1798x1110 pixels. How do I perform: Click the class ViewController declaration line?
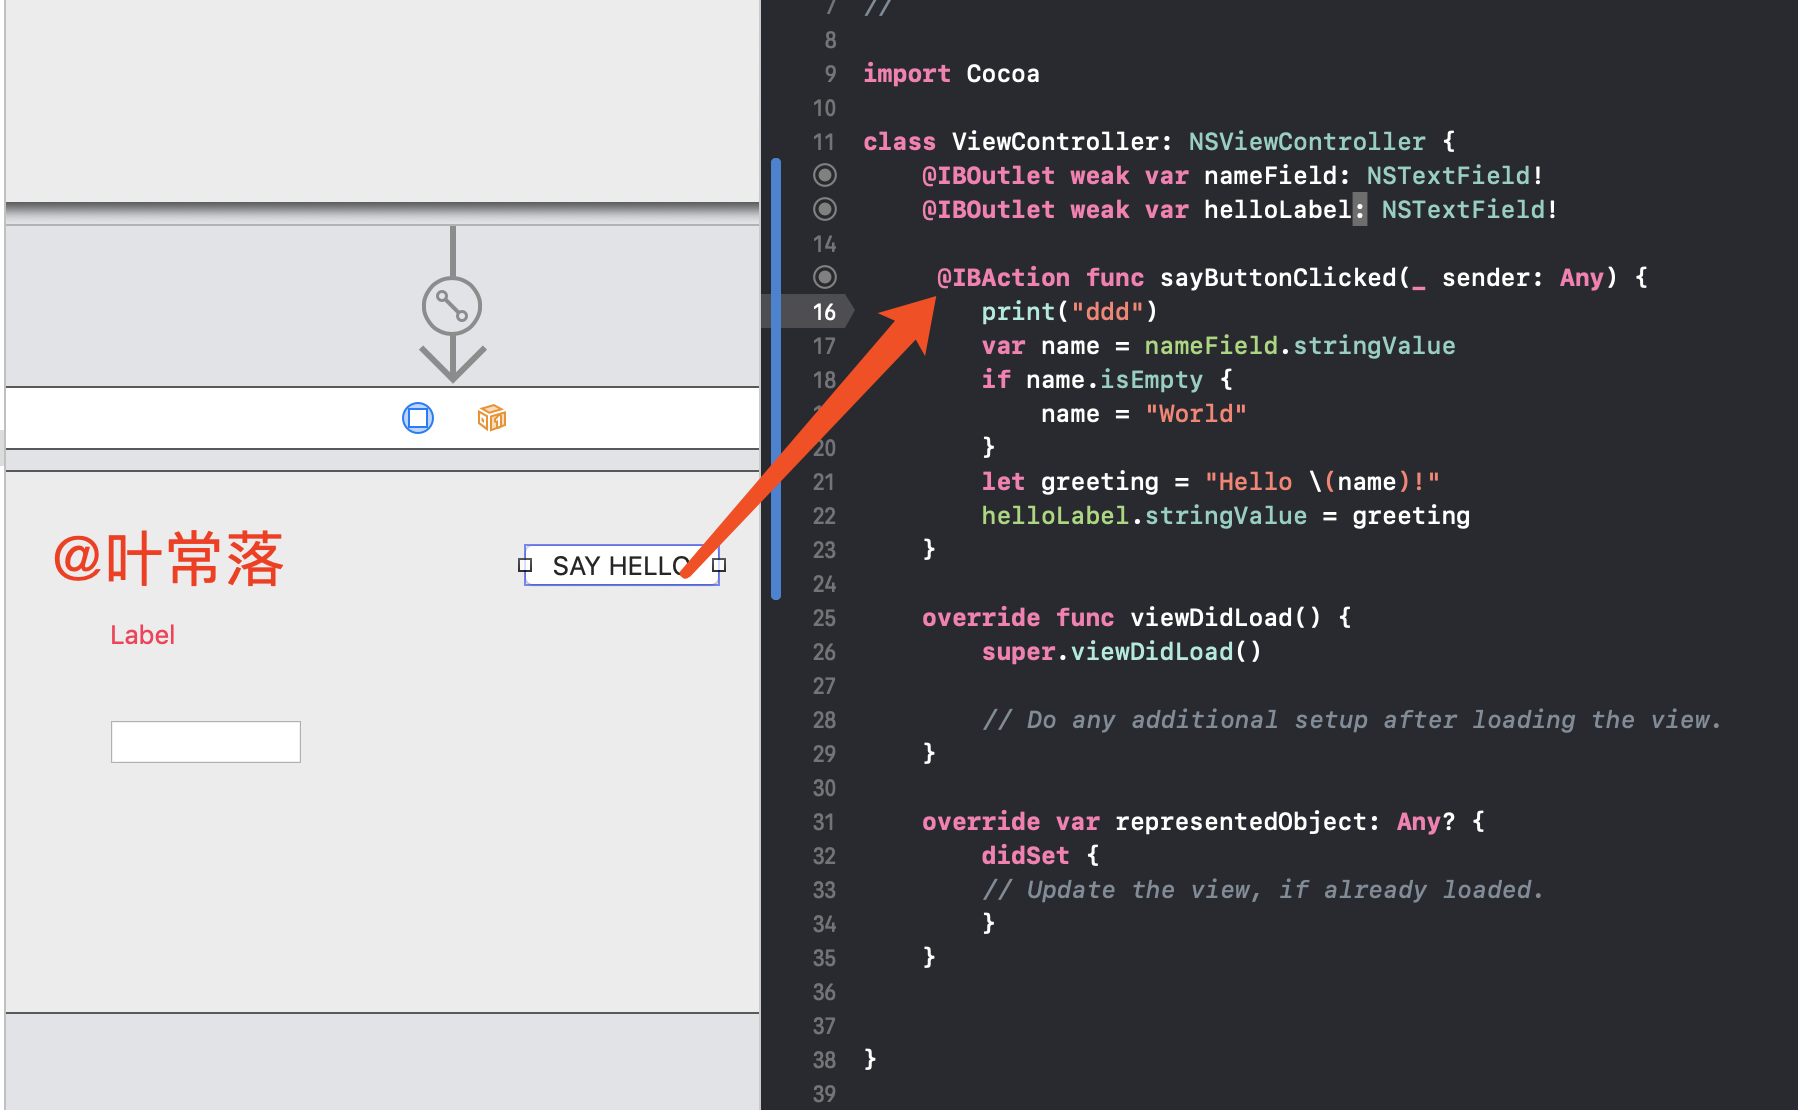click(1159, 142)
